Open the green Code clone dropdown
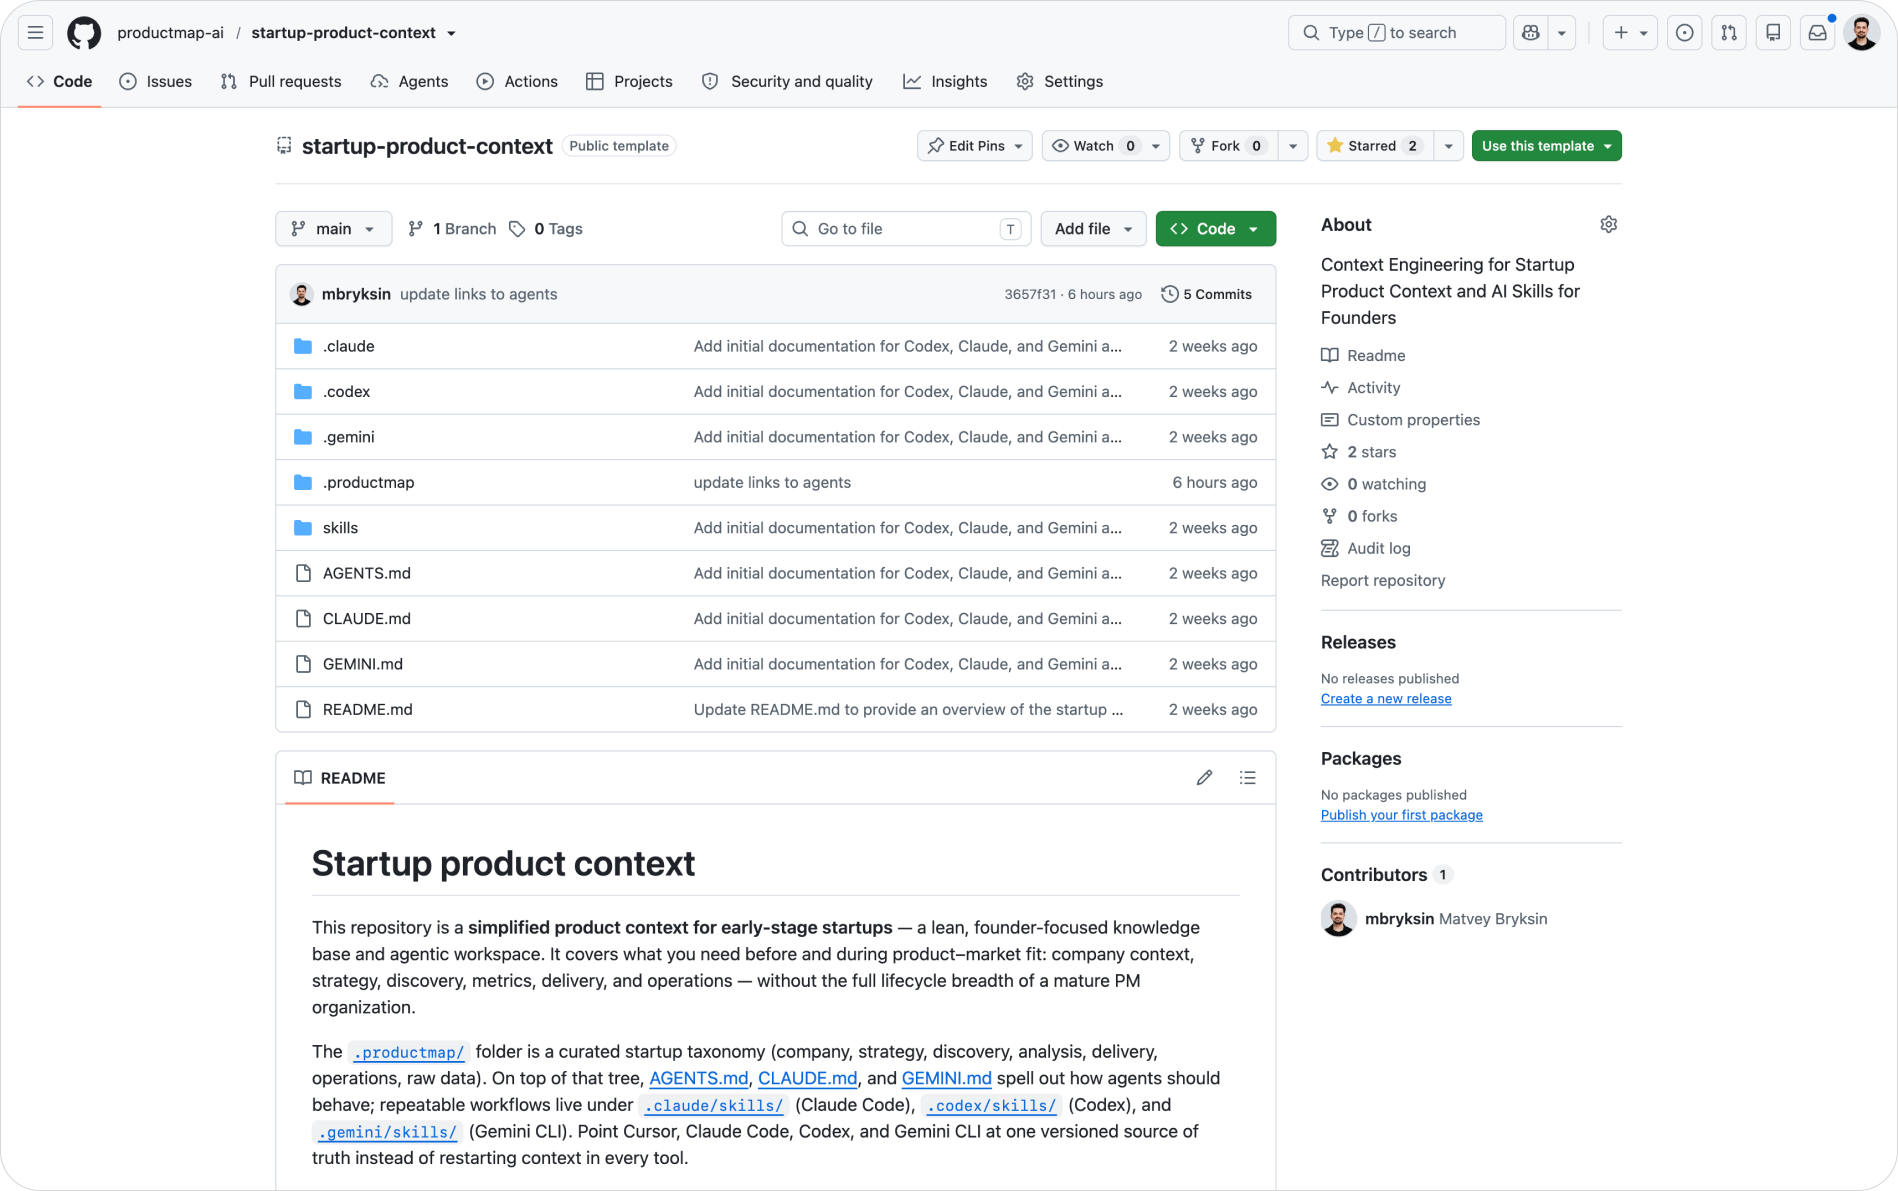The width and height of the screenshot is (1898, 1191). [x=1215, y=229]
